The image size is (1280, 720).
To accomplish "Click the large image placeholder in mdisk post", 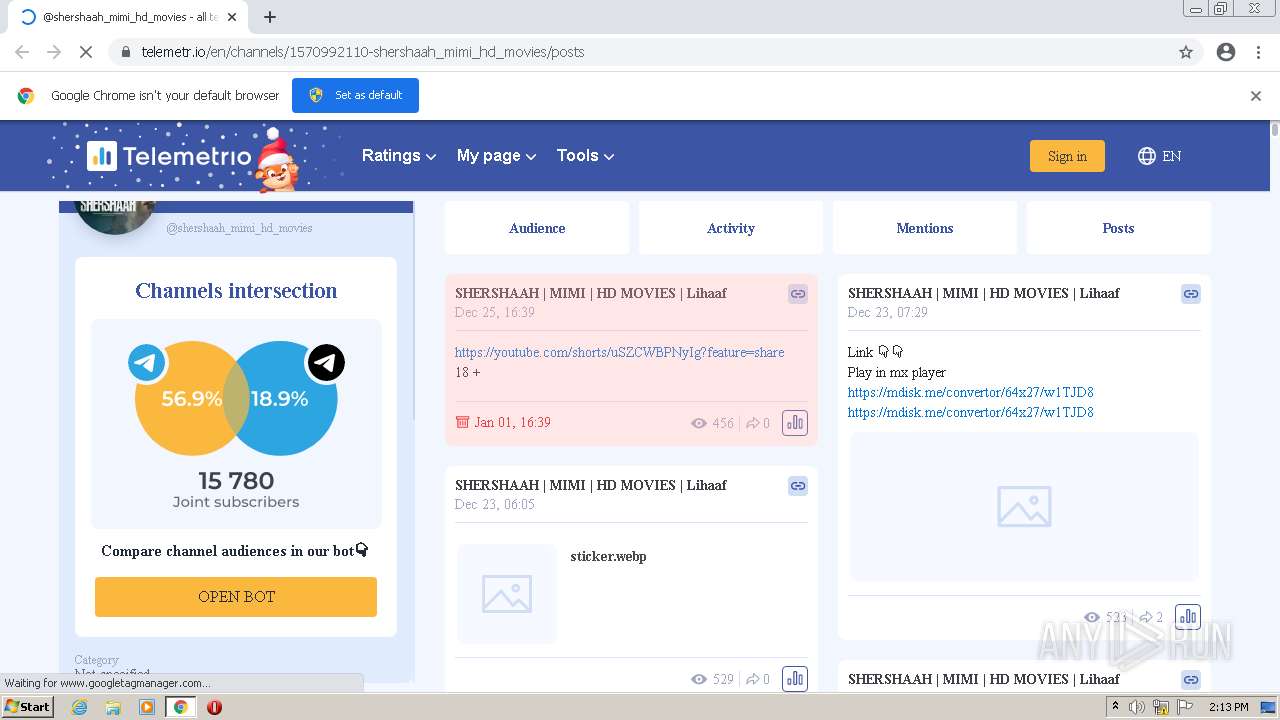I will [1024, 507].
